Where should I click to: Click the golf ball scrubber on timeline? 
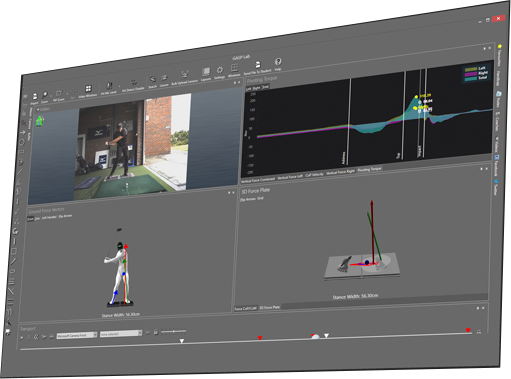(315, 337)
